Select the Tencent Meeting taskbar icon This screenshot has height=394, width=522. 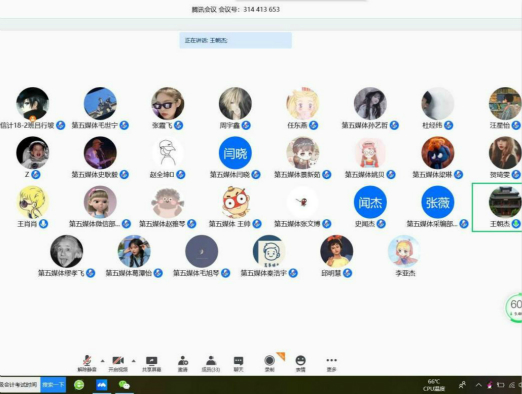pos(101,385)
